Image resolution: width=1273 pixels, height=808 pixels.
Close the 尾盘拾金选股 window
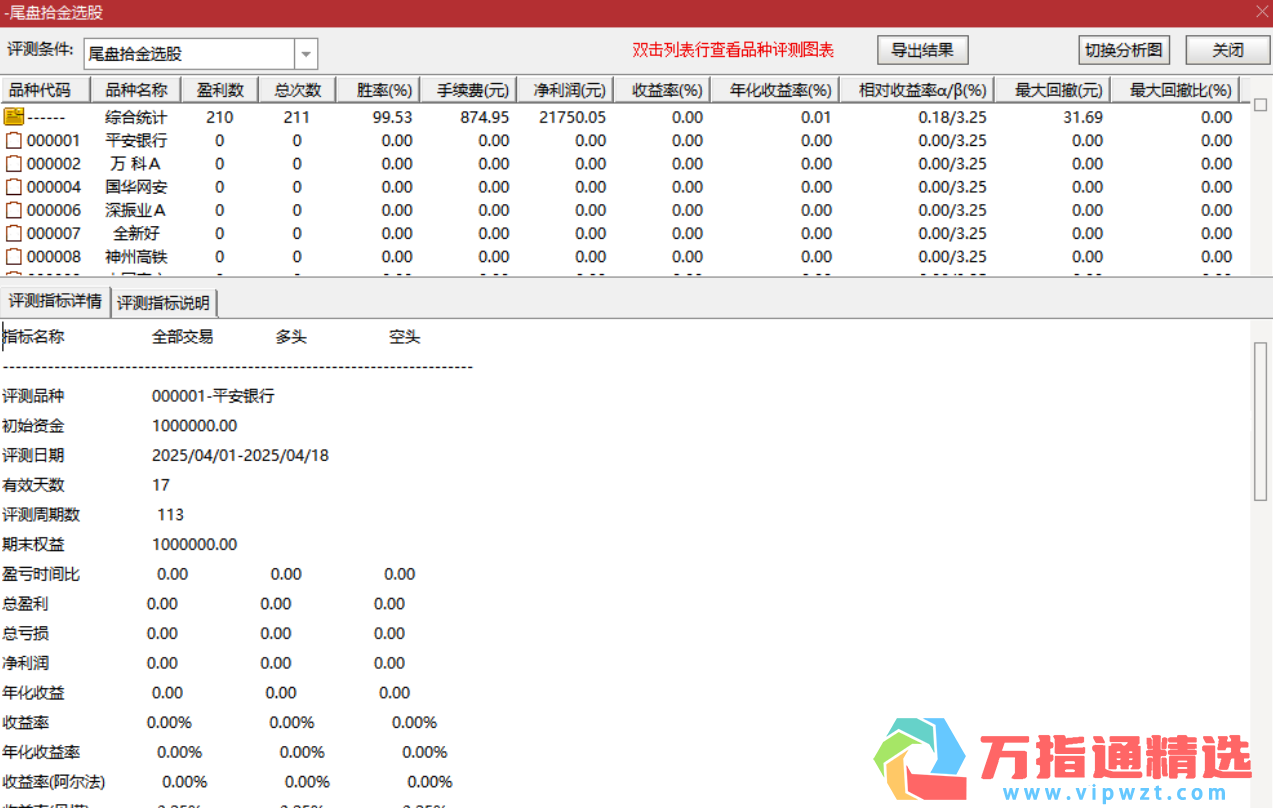(x=1260, y=12)
